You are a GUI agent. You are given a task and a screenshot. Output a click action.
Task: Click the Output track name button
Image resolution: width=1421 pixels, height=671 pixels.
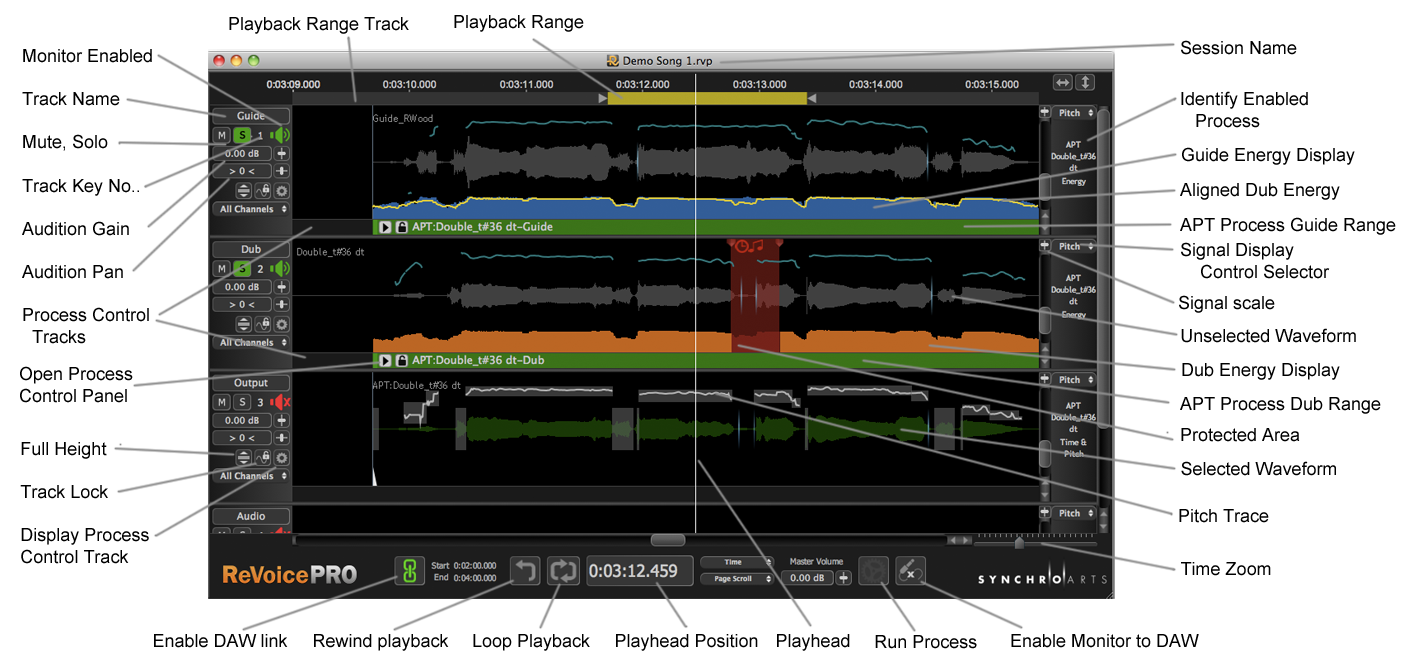251,383
